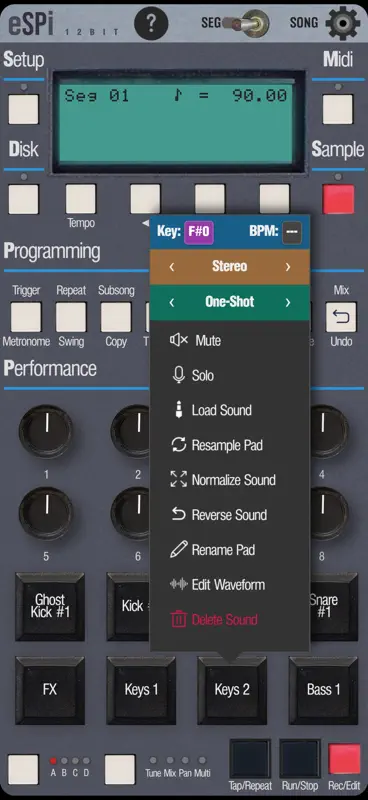Go to previous option left of Stereo
The image size is (368, 800).
172,267
